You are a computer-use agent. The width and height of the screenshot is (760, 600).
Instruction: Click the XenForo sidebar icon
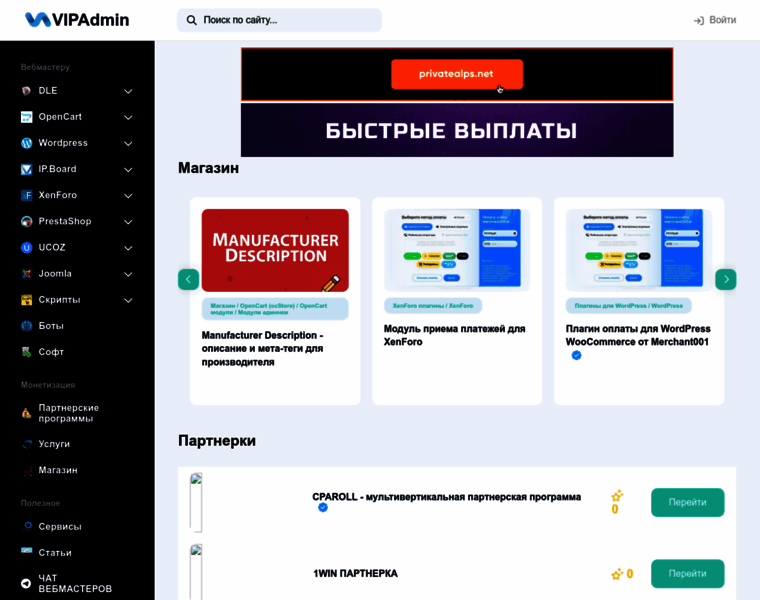27,195
